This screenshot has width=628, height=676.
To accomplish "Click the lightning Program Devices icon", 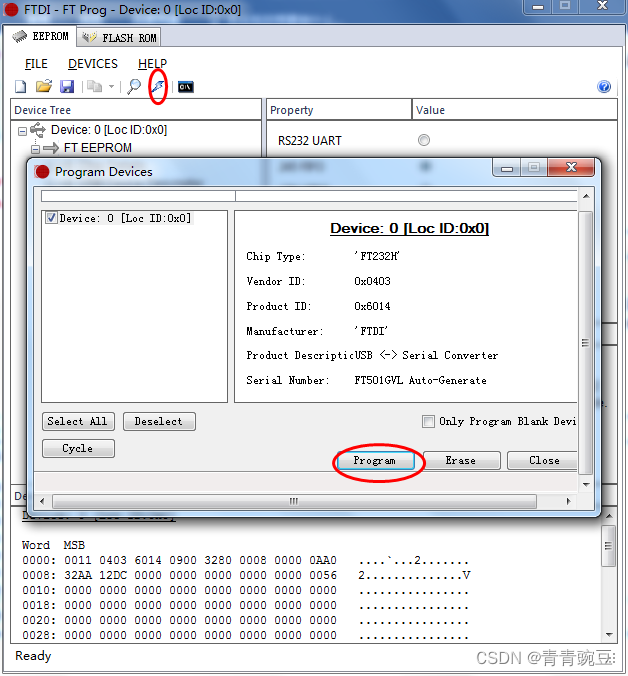I will point(158,87).
